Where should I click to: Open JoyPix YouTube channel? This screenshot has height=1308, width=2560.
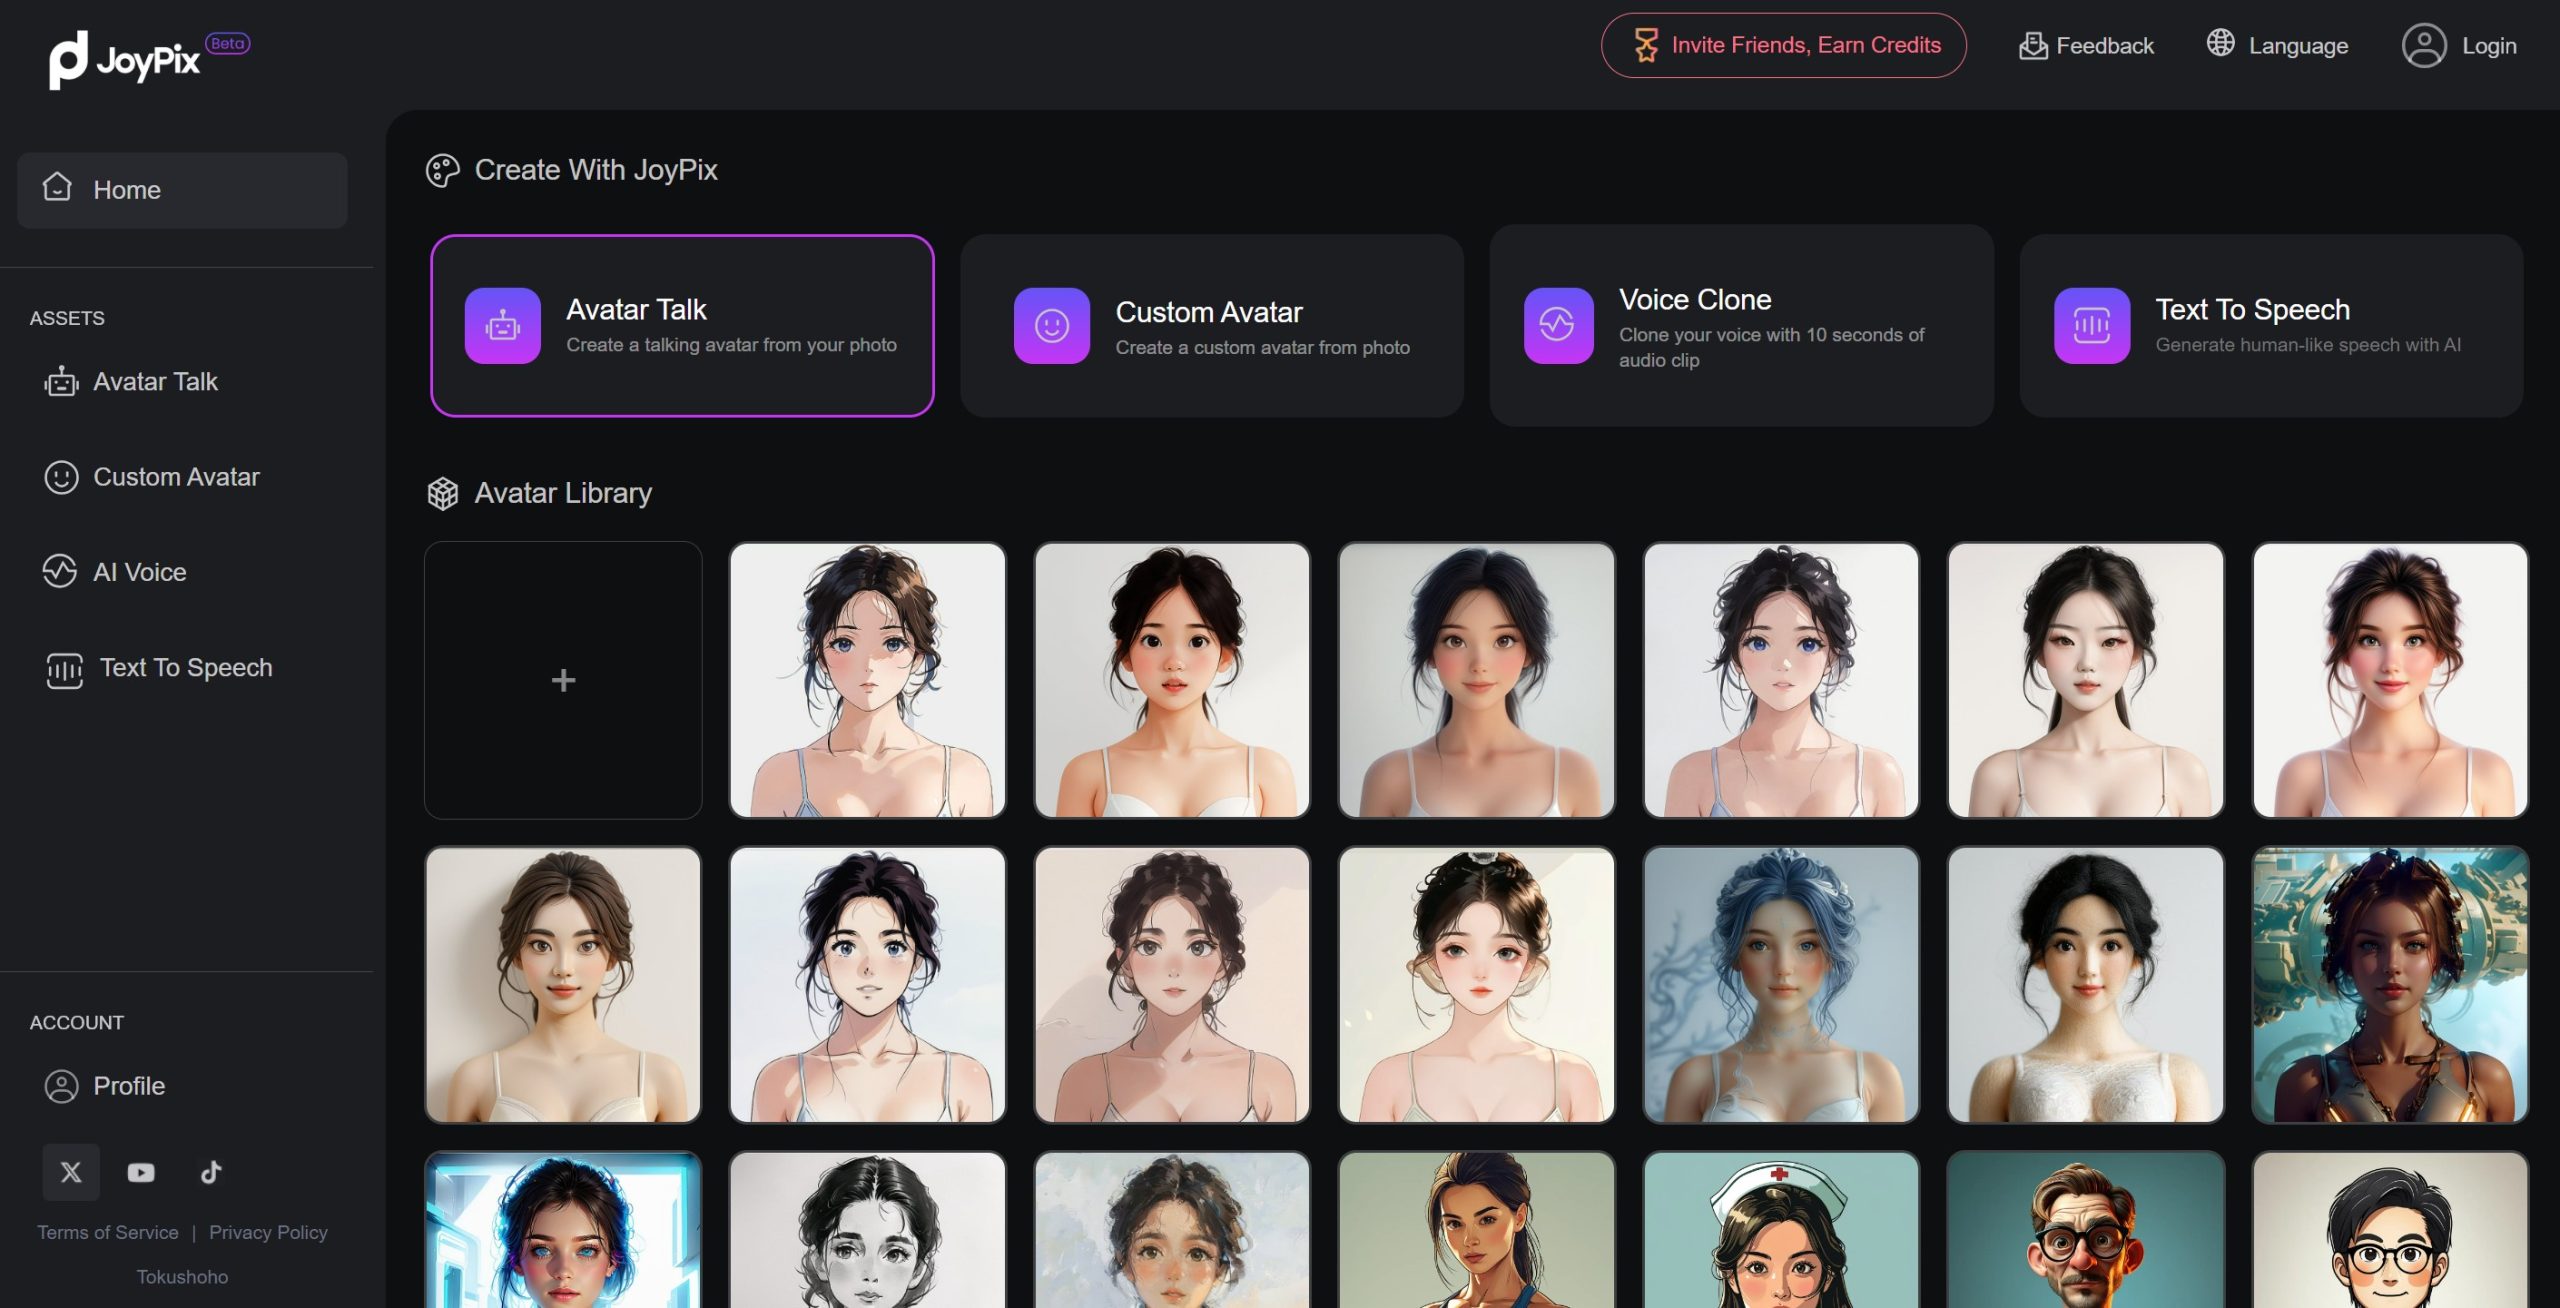point(140,1171)
